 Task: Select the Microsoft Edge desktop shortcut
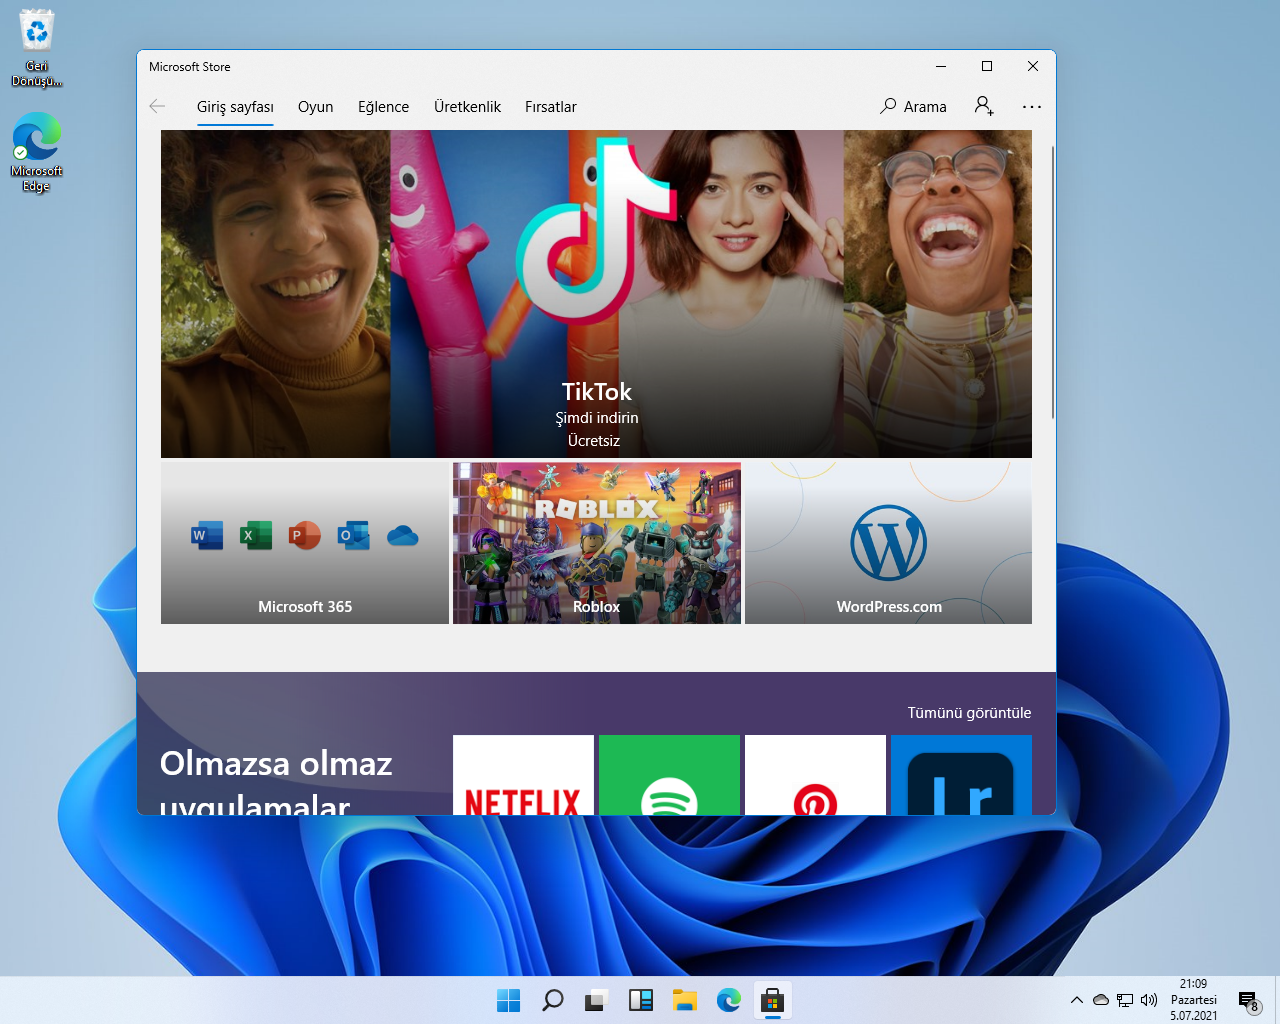coord(37,152)
